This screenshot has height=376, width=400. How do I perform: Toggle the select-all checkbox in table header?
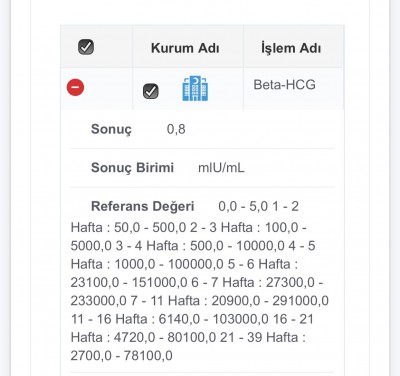(86, 47)
